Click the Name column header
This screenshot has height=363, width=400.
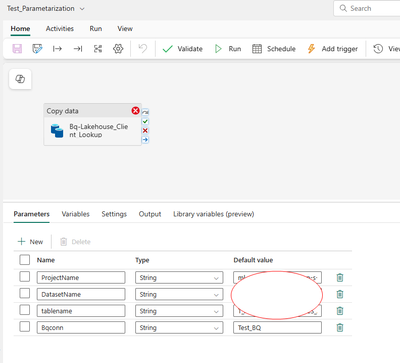pyautogui.click(x=46, y=260)
